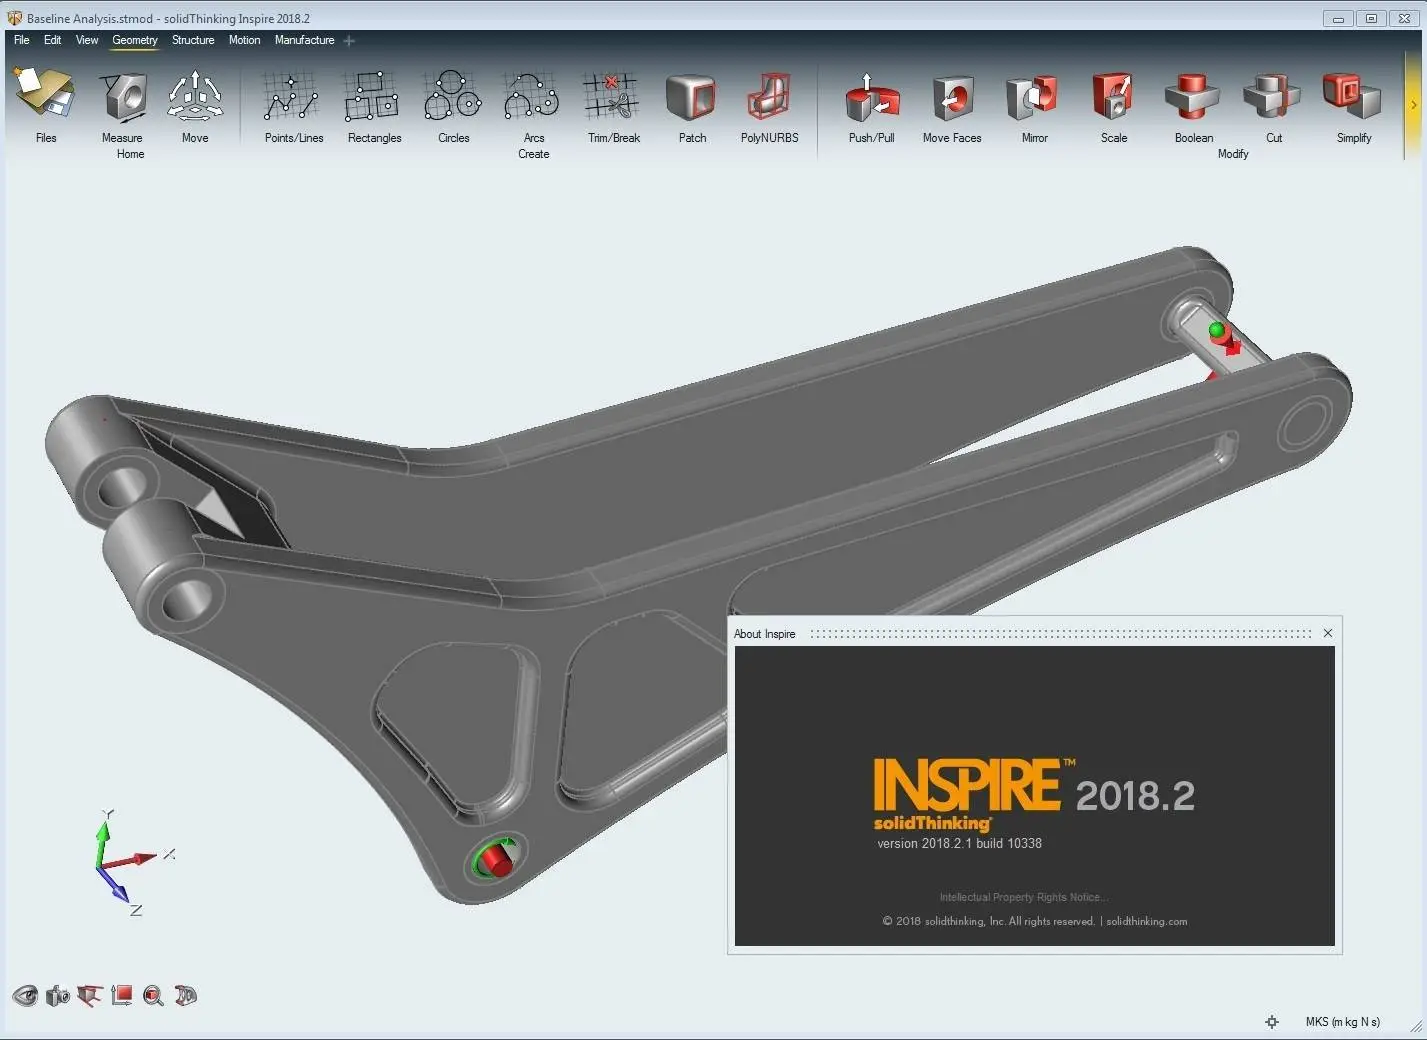Select the Move Faces tool
This screenshot has width=1427, height=1040.
952,97
